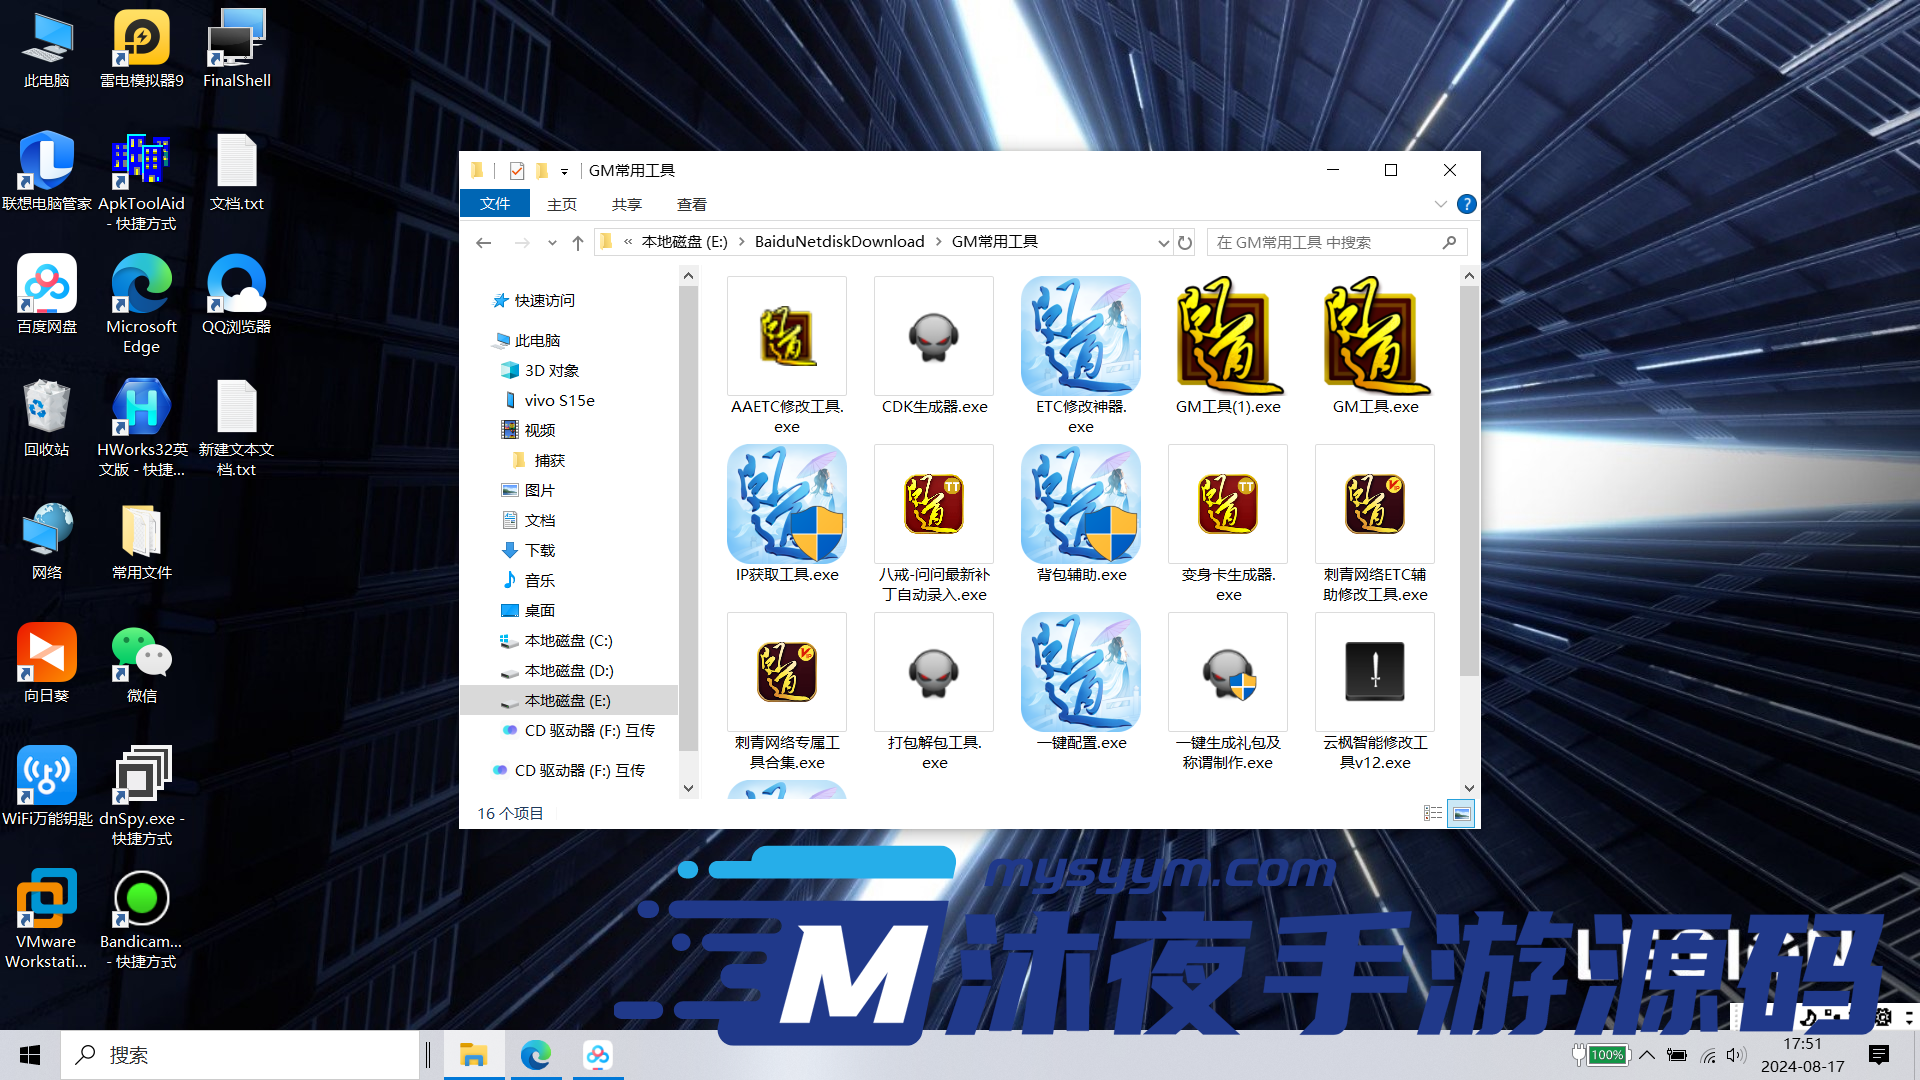Toggle the properties checkmark in quick access toolbar

pos(516,171)
